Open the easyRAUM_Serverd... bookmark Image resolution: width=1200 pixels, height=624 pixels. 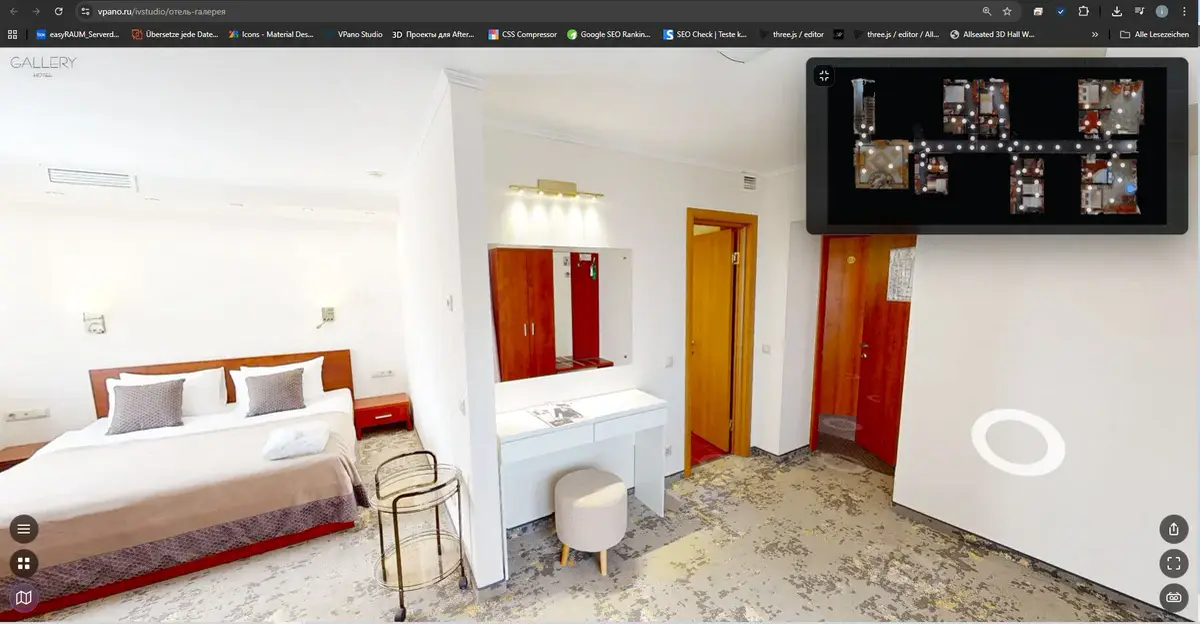tap(77, 34)
